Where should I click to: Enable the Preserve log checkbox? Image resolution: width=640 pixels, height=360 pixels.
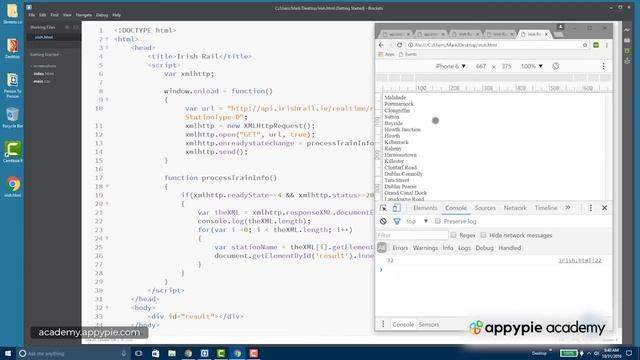(438, 221)
